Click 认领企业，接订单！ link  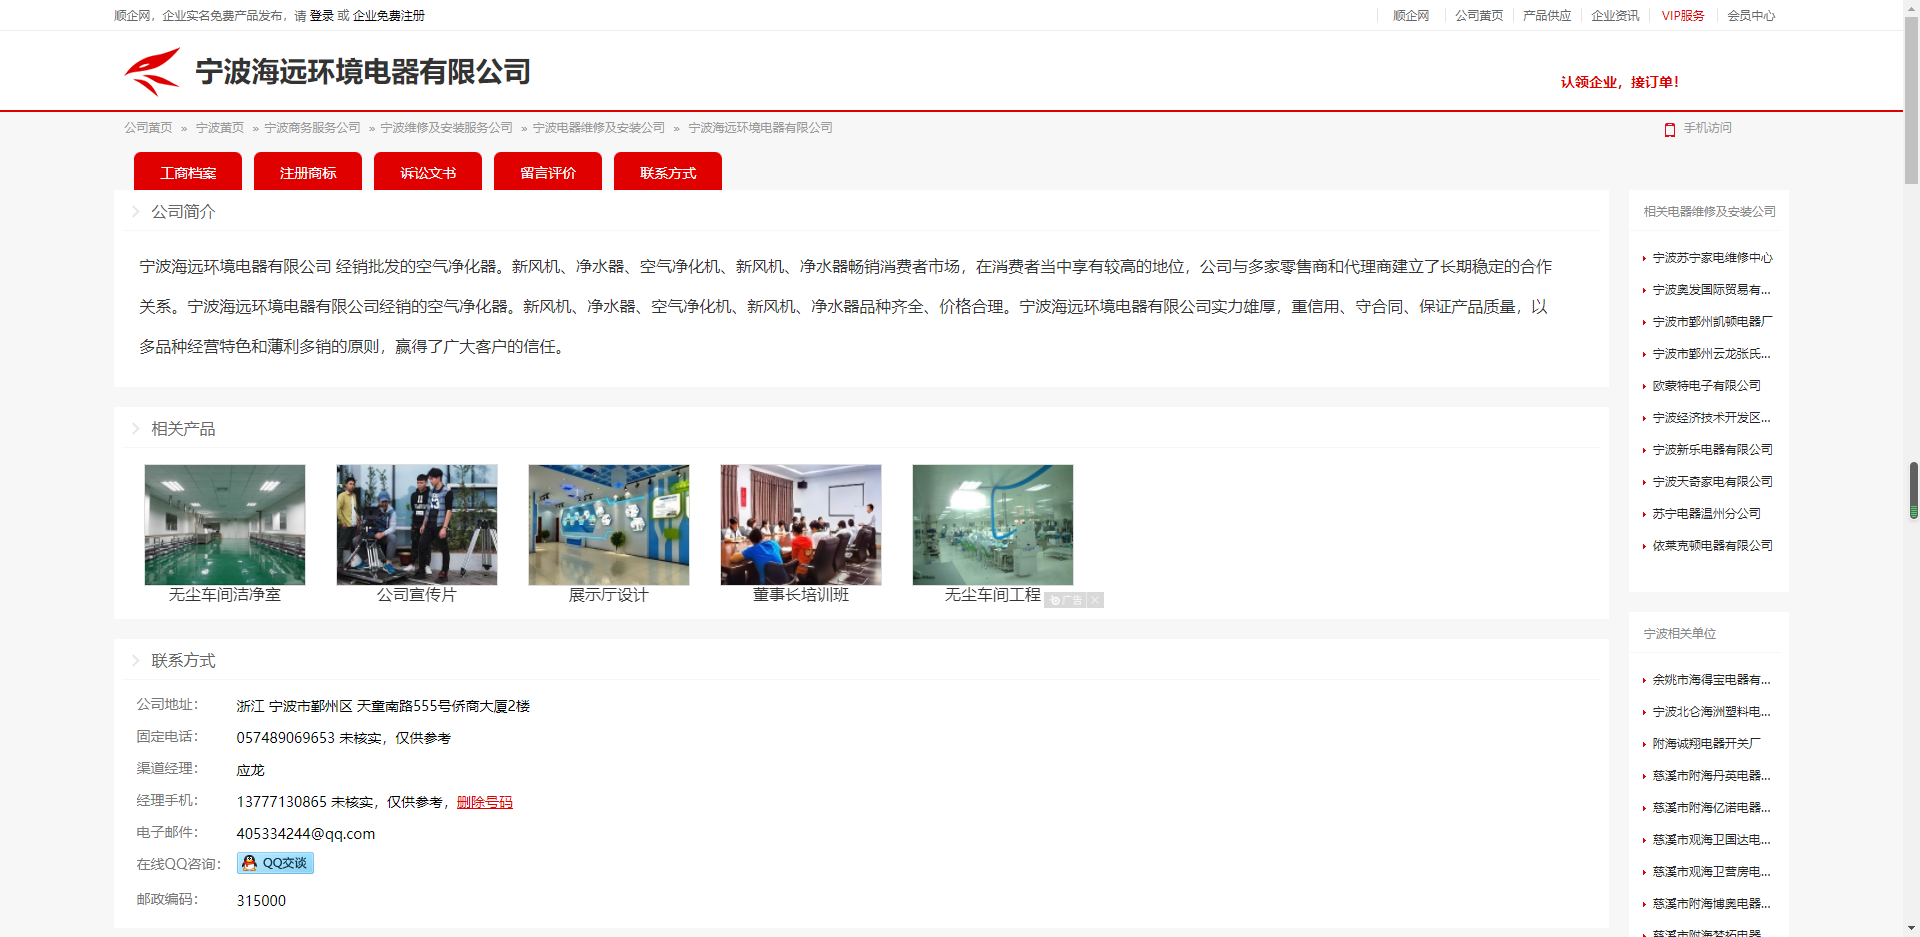[1620, 82]
